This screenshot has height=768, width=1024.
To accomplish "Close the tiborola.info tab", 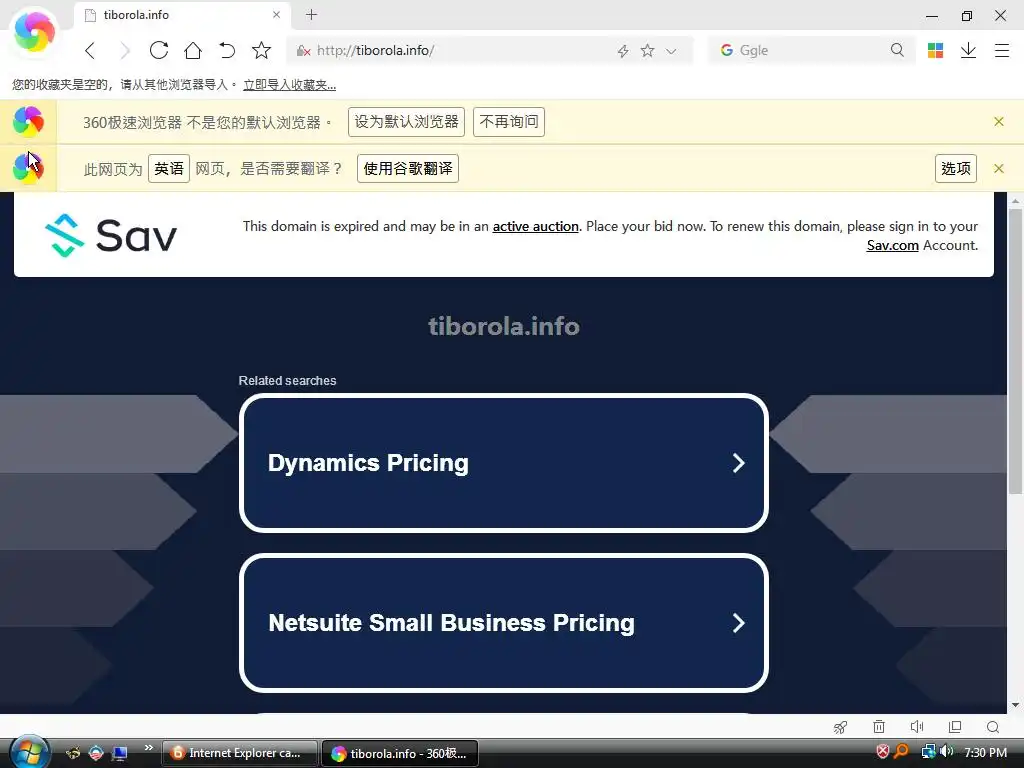I will (x=276, y=14).
